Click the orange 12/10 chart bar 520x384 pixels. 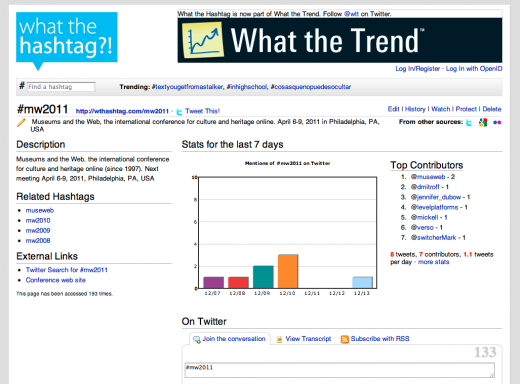click(288, 271)
